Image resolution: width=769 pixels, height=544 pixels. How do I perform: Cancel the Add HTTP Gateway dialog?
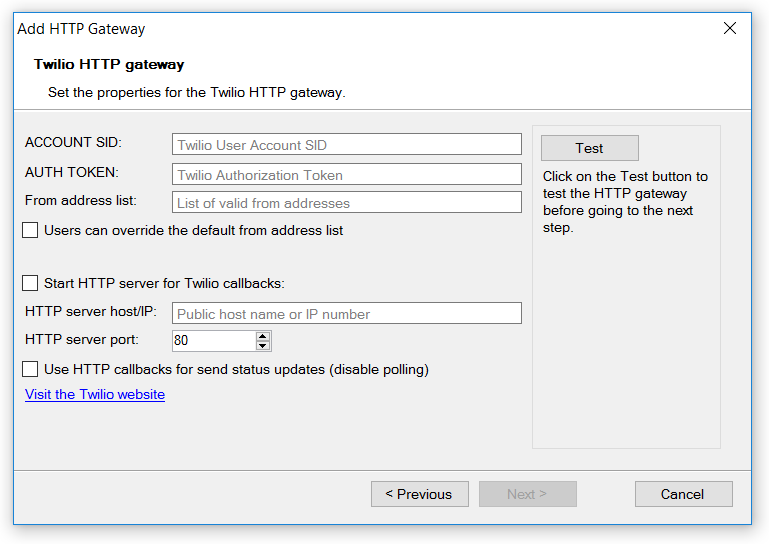(x=683, y=494)
